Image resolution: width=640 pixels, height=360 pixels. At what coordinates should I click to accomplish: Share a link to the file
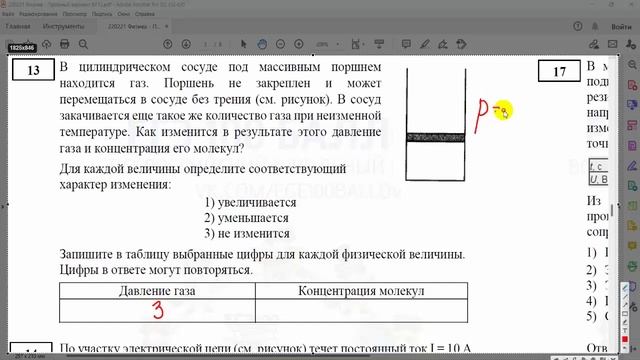[594, 44]
